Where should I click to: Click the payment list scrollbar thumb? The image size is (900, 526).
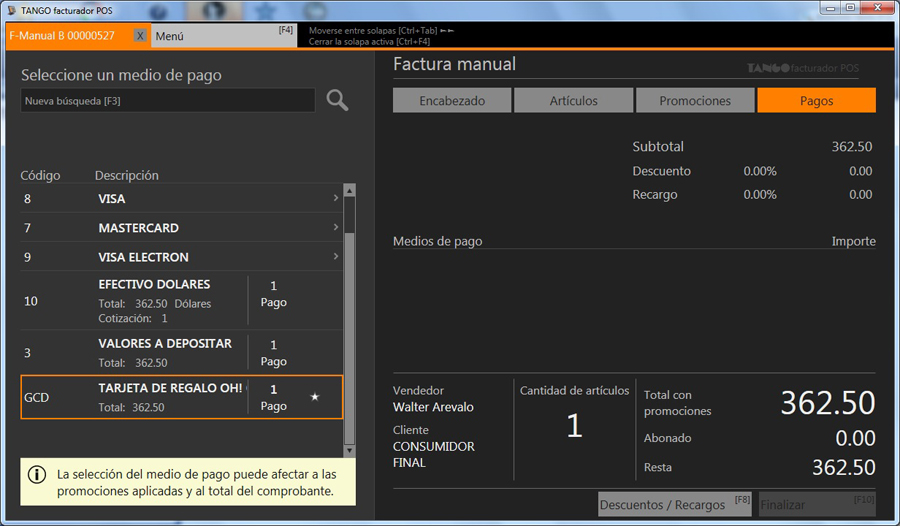pos(349,338)
